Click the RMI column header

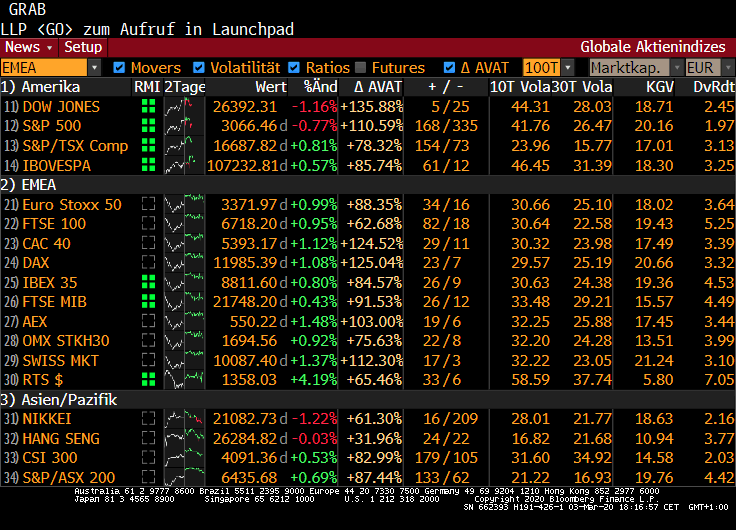click(x=147, y=87)
